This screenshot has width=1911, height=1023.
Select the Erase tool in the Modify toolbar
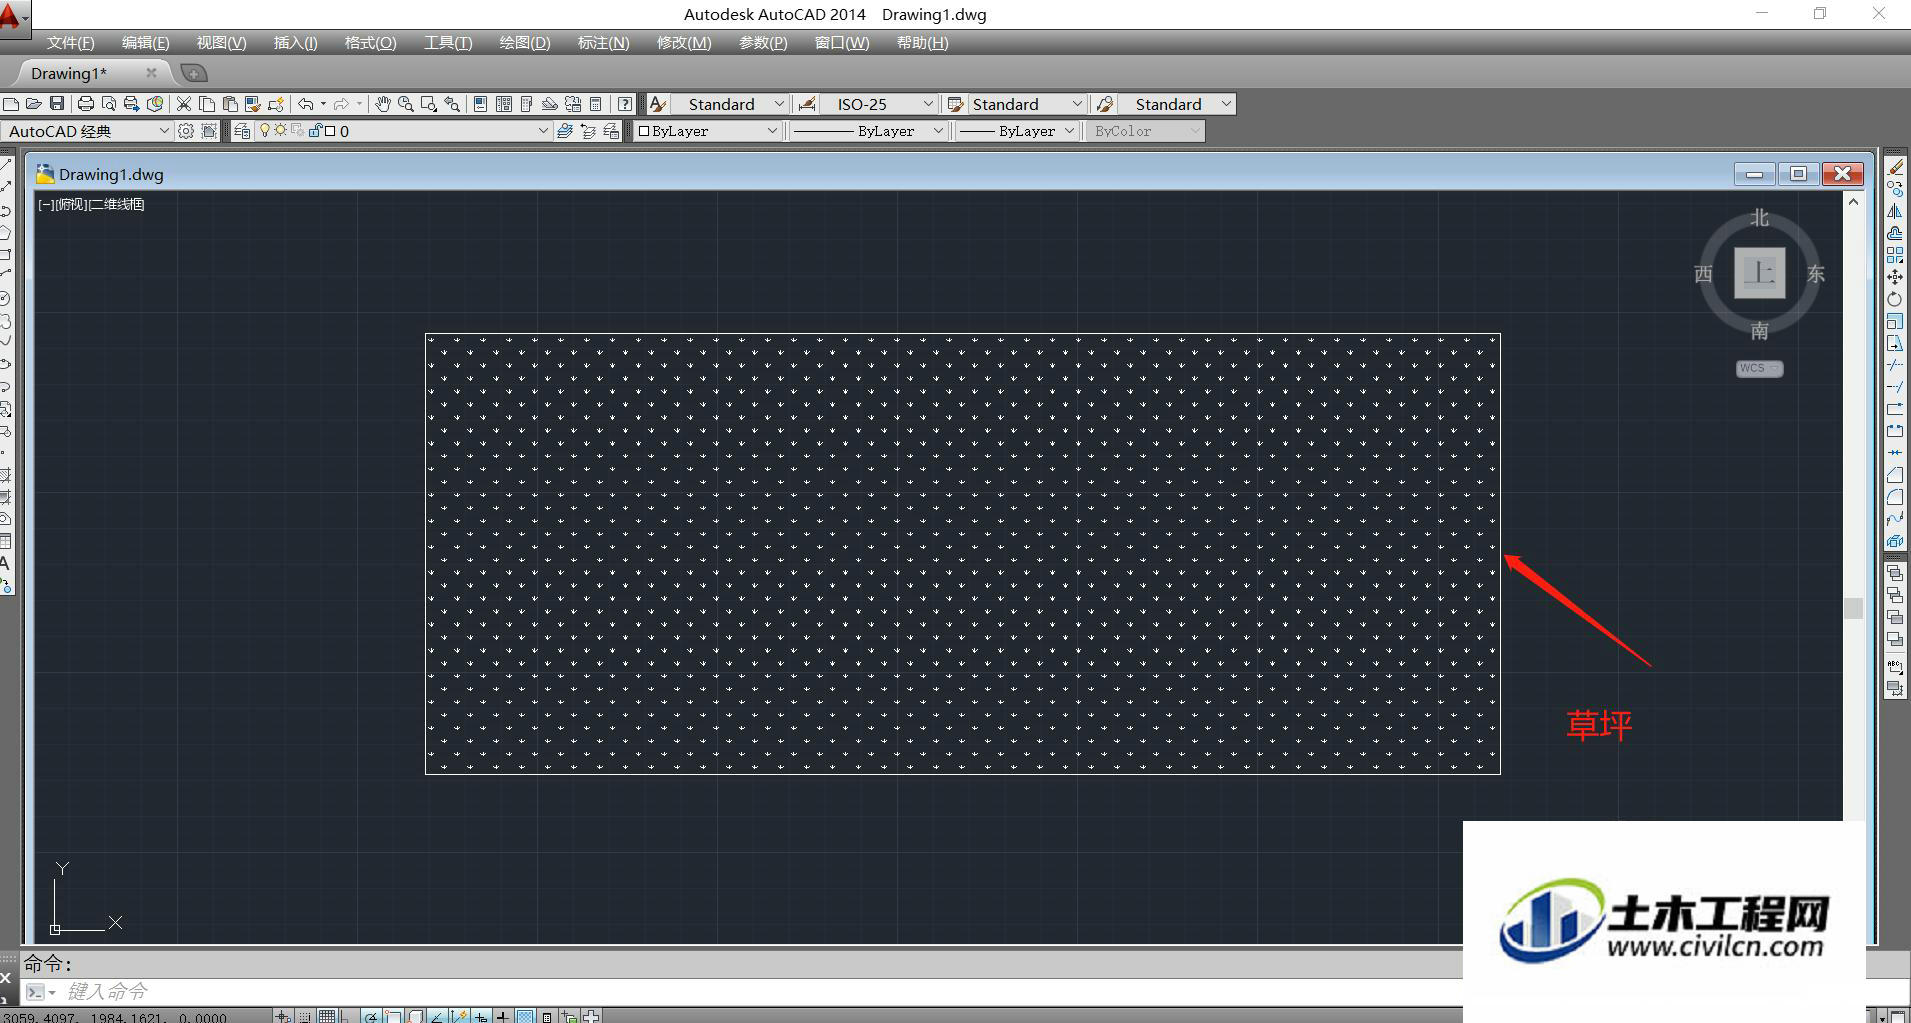tap(1895, 167)
